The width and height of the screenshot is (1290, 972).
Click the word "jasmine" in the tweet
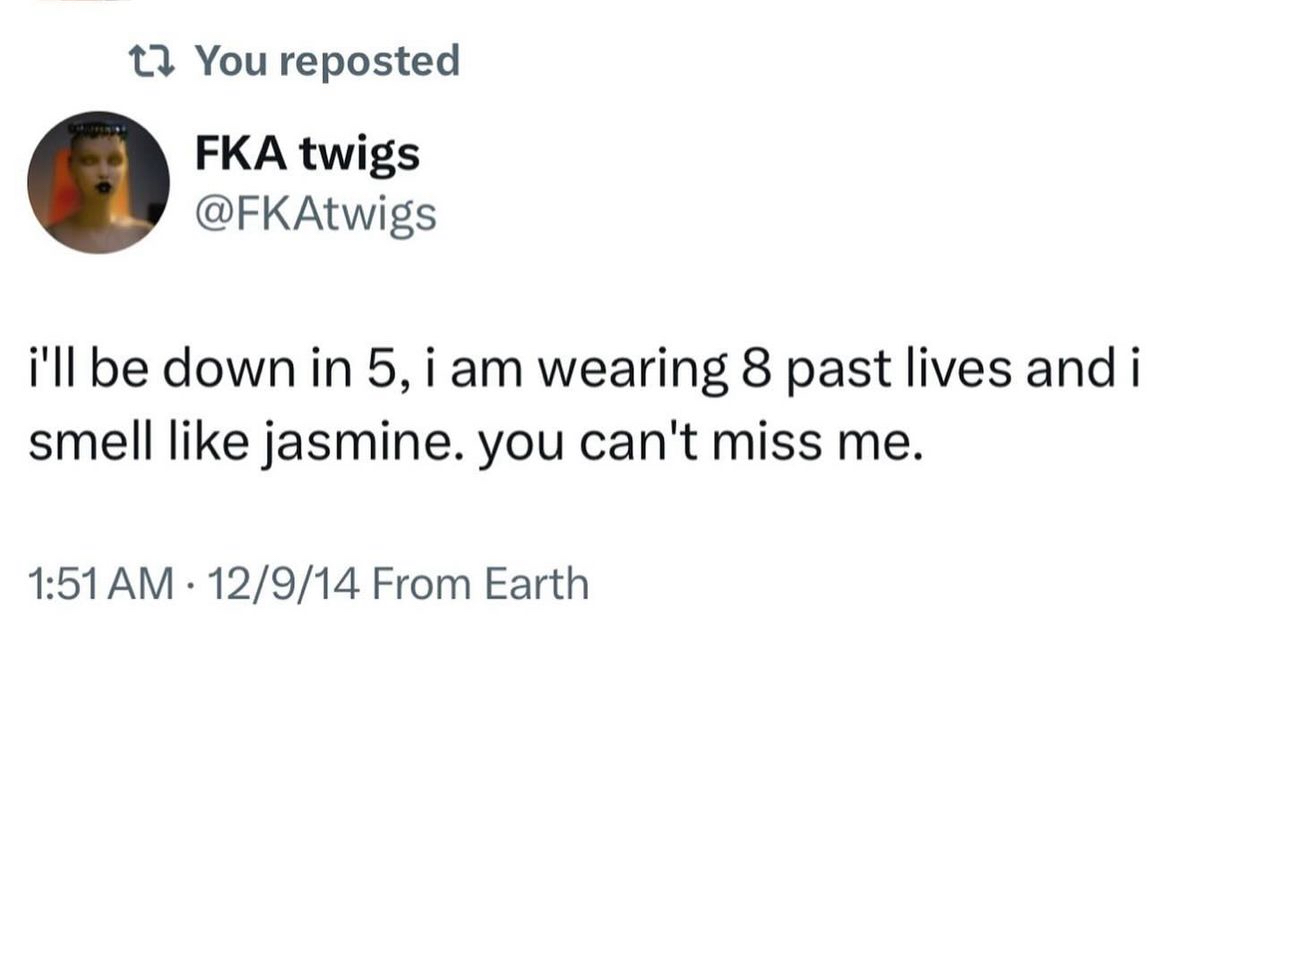point(357,441)
